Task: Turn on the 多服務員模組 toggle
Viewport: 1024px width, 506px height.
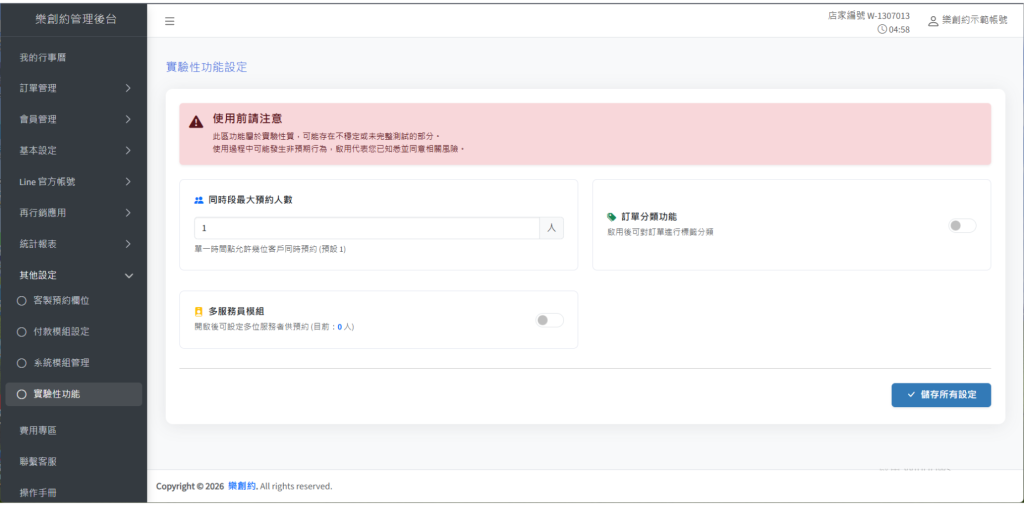Action: pos(549,320)
